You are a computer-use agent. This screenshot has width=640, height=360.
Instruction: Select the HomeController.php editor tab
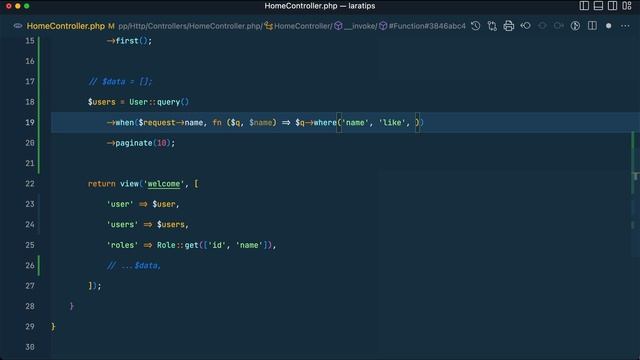(x=66, y=26)
